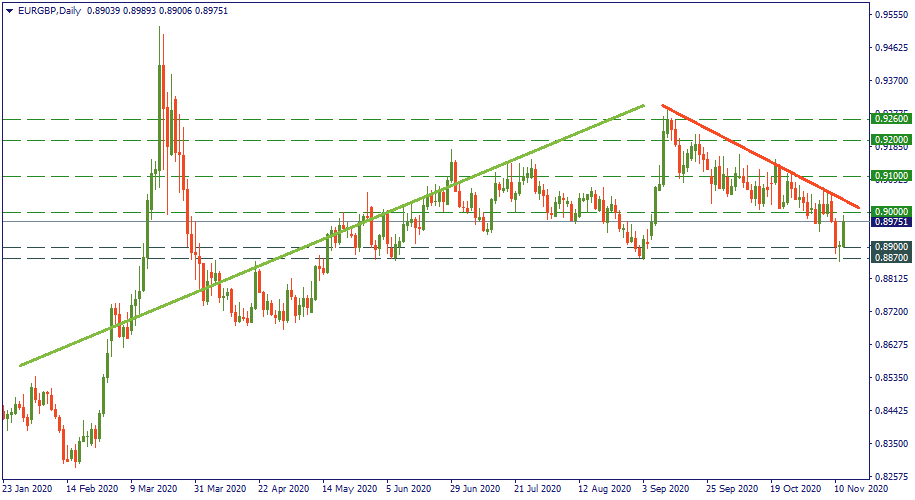
Task: Click the 0.90000 green price level label
Action: point(888,212)
